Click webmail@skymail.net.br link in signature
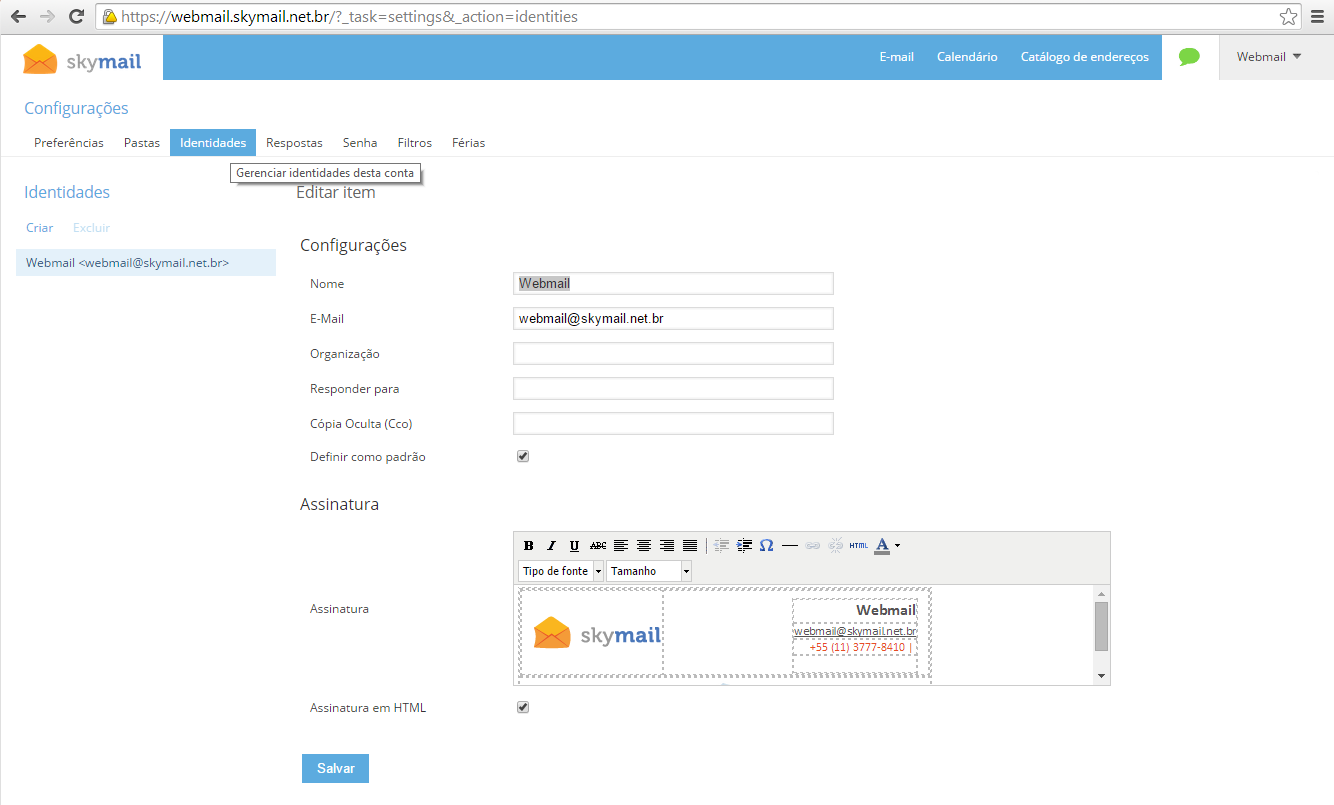This screenshot has height=805, width=1334. point(855,631)
